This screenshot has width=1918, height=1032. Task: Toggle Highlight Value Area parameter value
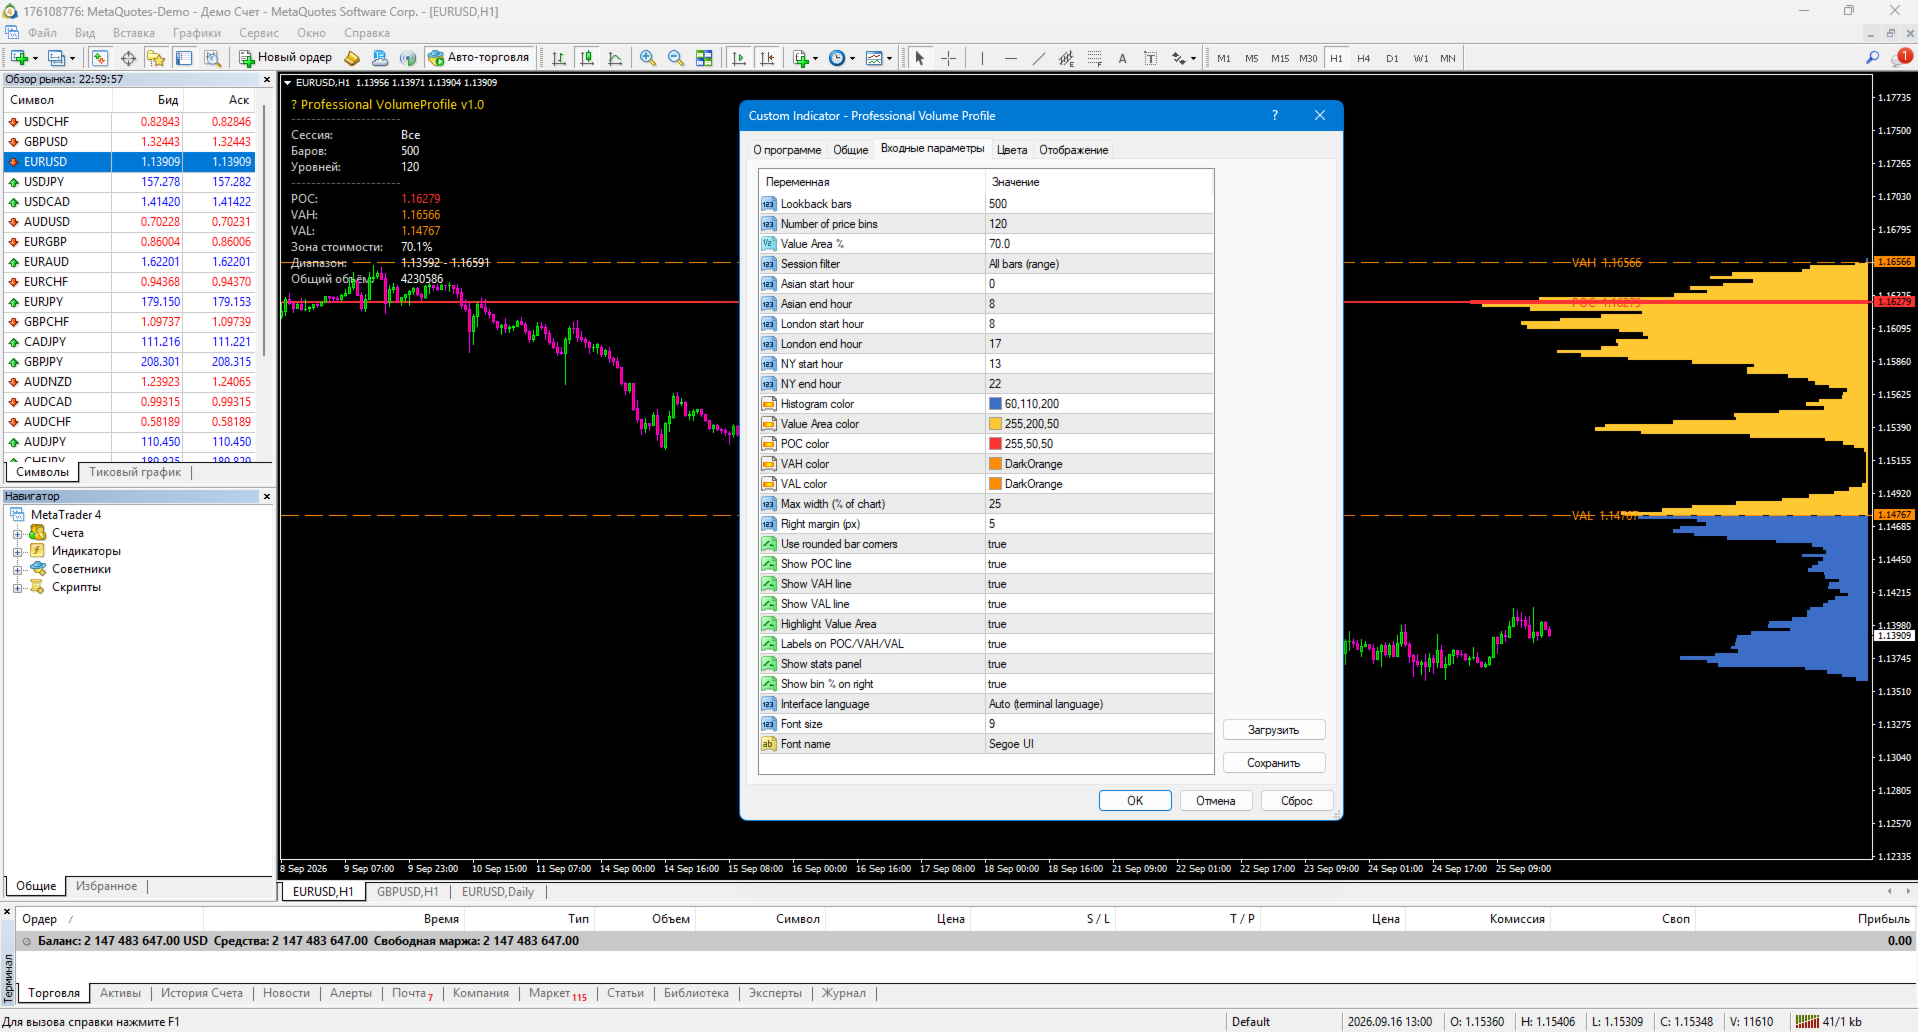click(x=1099, y=624)
